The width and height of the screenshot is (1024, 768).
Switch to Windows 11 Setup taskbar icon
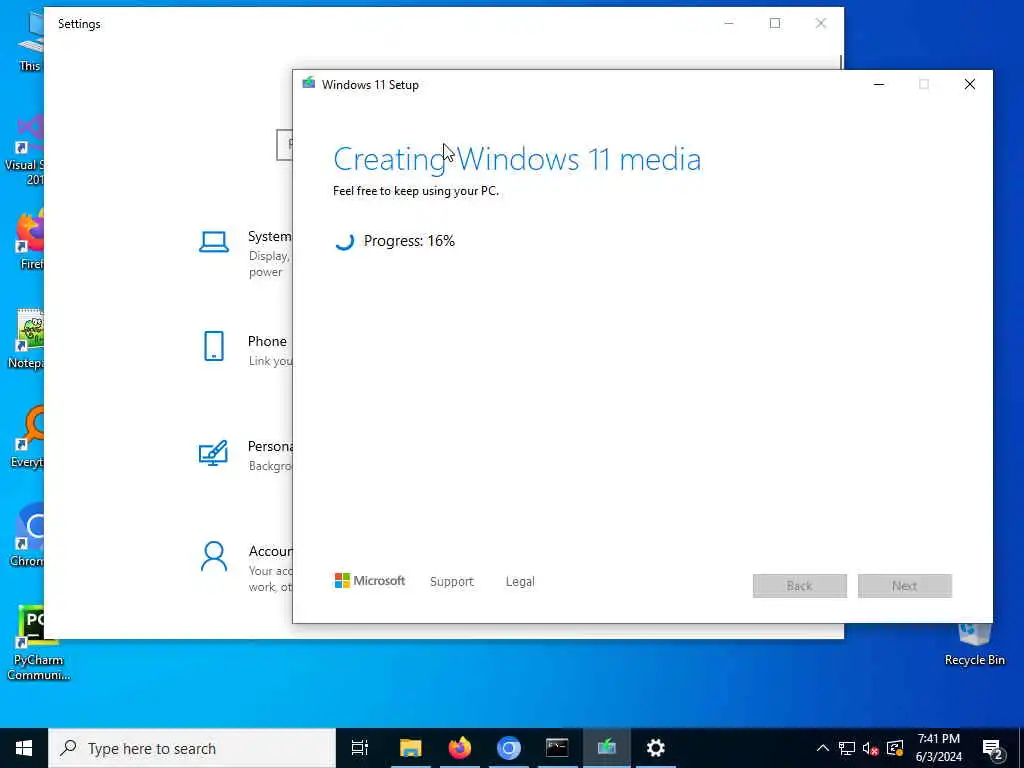607,748
